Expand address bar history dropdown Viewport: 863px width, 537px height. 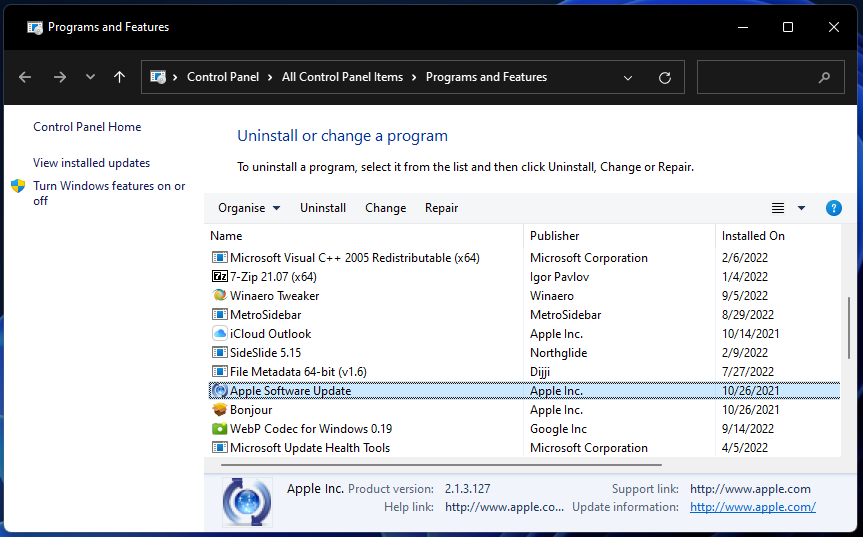(x=628, y=78)
